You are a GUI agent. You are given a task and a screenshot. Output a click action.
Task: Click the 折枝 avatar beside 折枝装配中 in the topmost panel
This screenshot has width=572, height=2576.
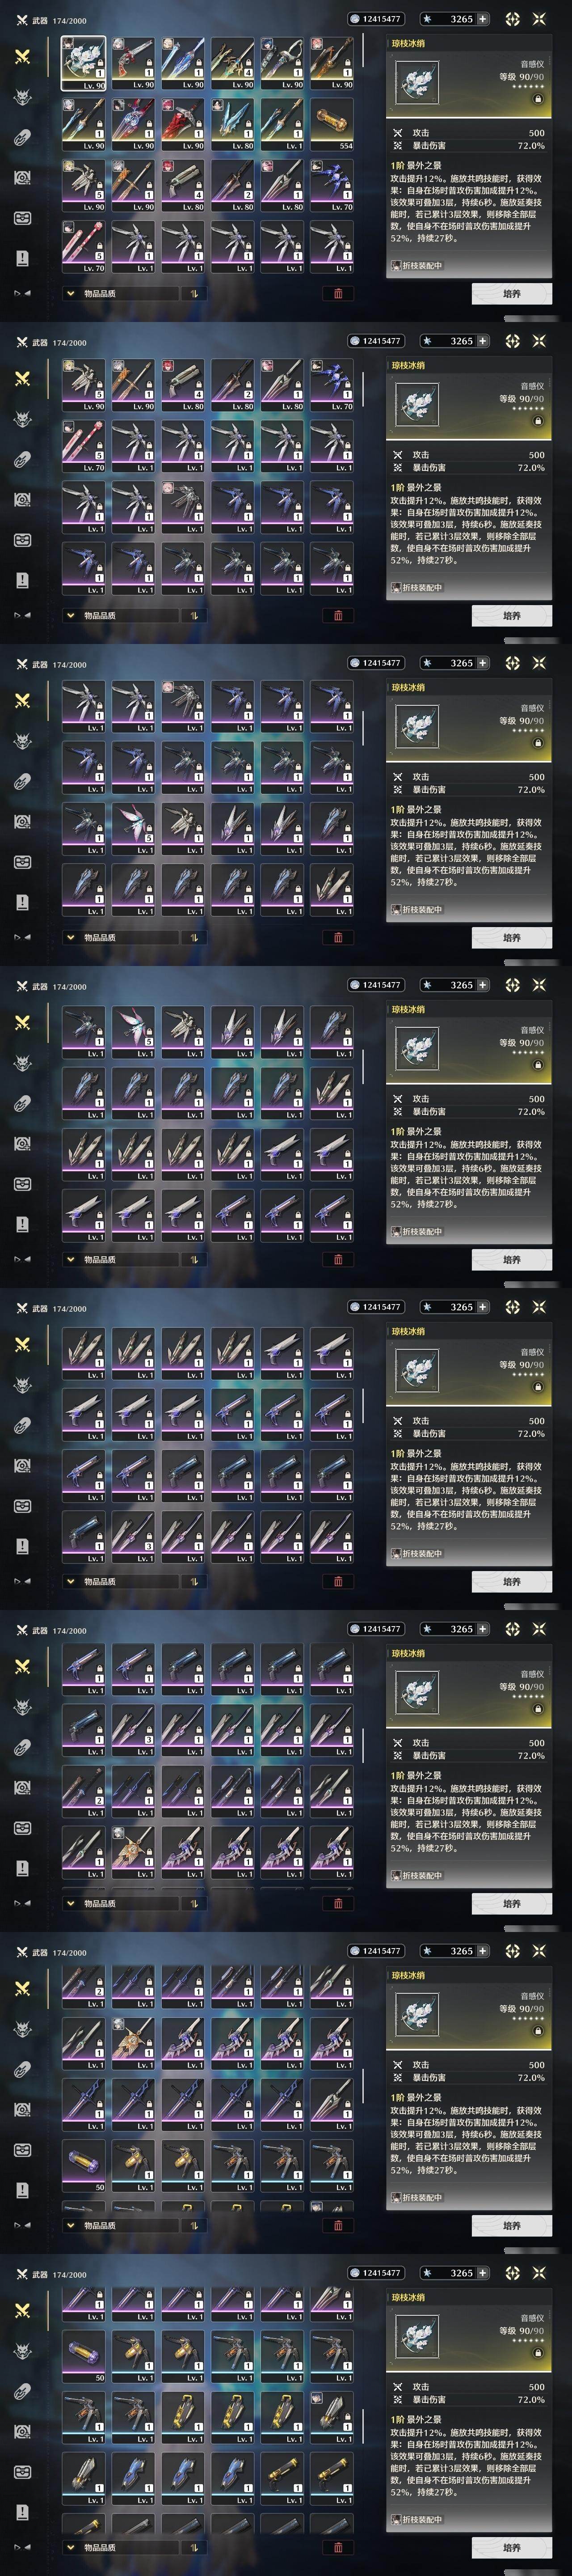(396, 266)
